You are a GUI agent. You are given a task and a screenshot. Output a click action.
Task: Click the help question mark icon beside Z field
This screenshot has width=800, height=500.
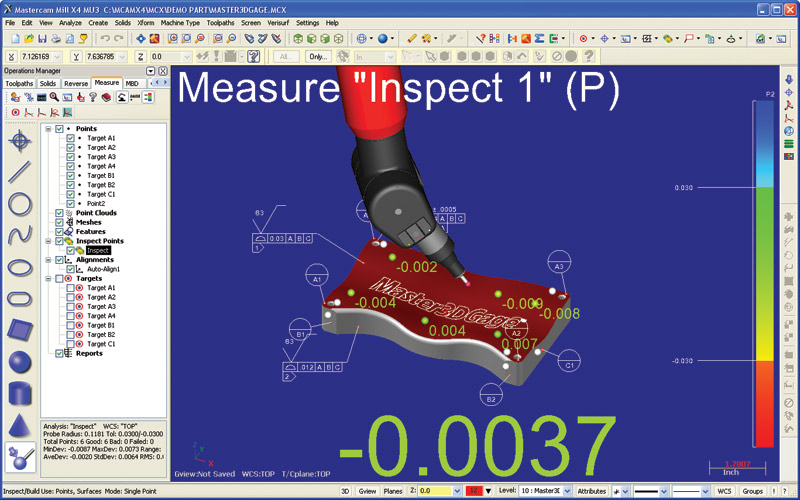pos(253,57)
